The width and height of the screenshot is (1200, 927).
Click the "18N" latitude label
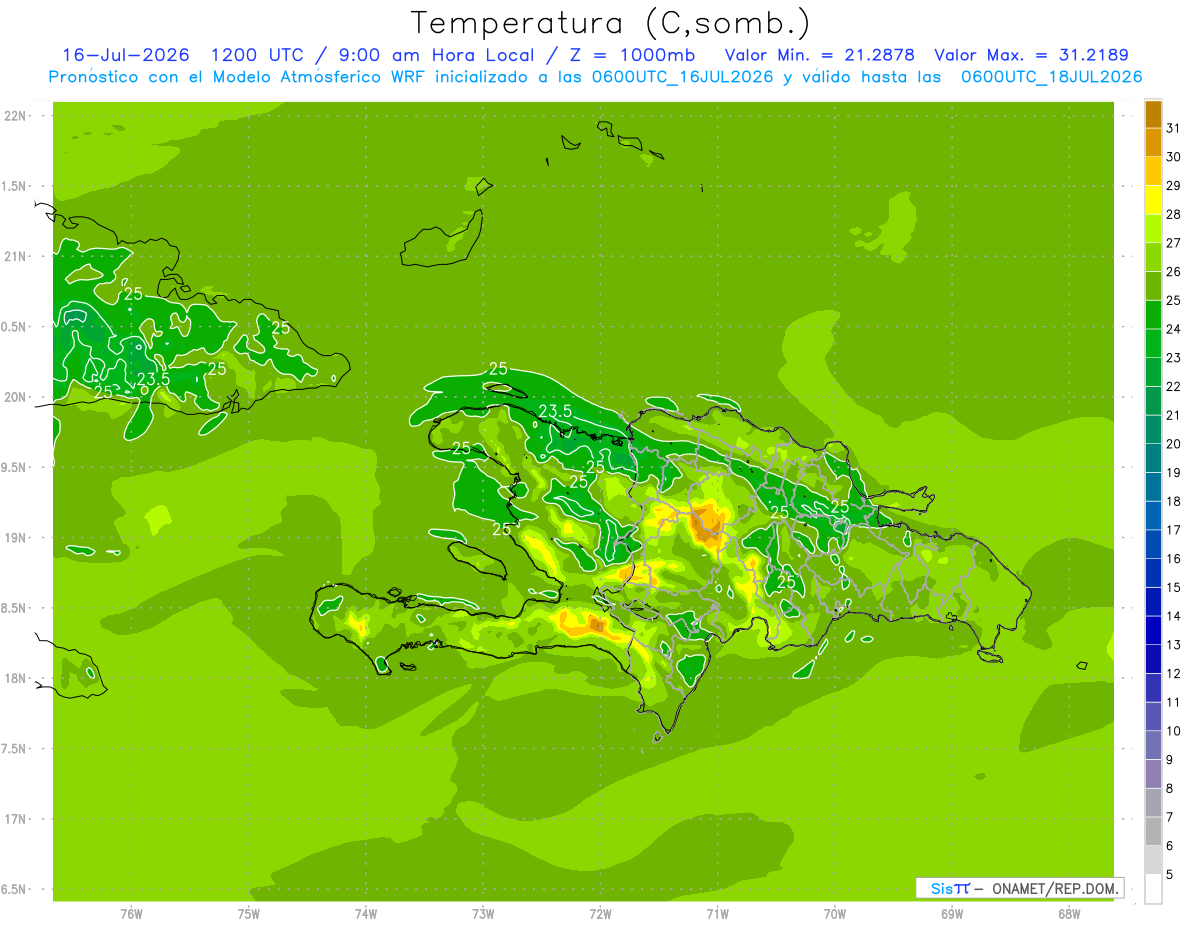point(15,678)
